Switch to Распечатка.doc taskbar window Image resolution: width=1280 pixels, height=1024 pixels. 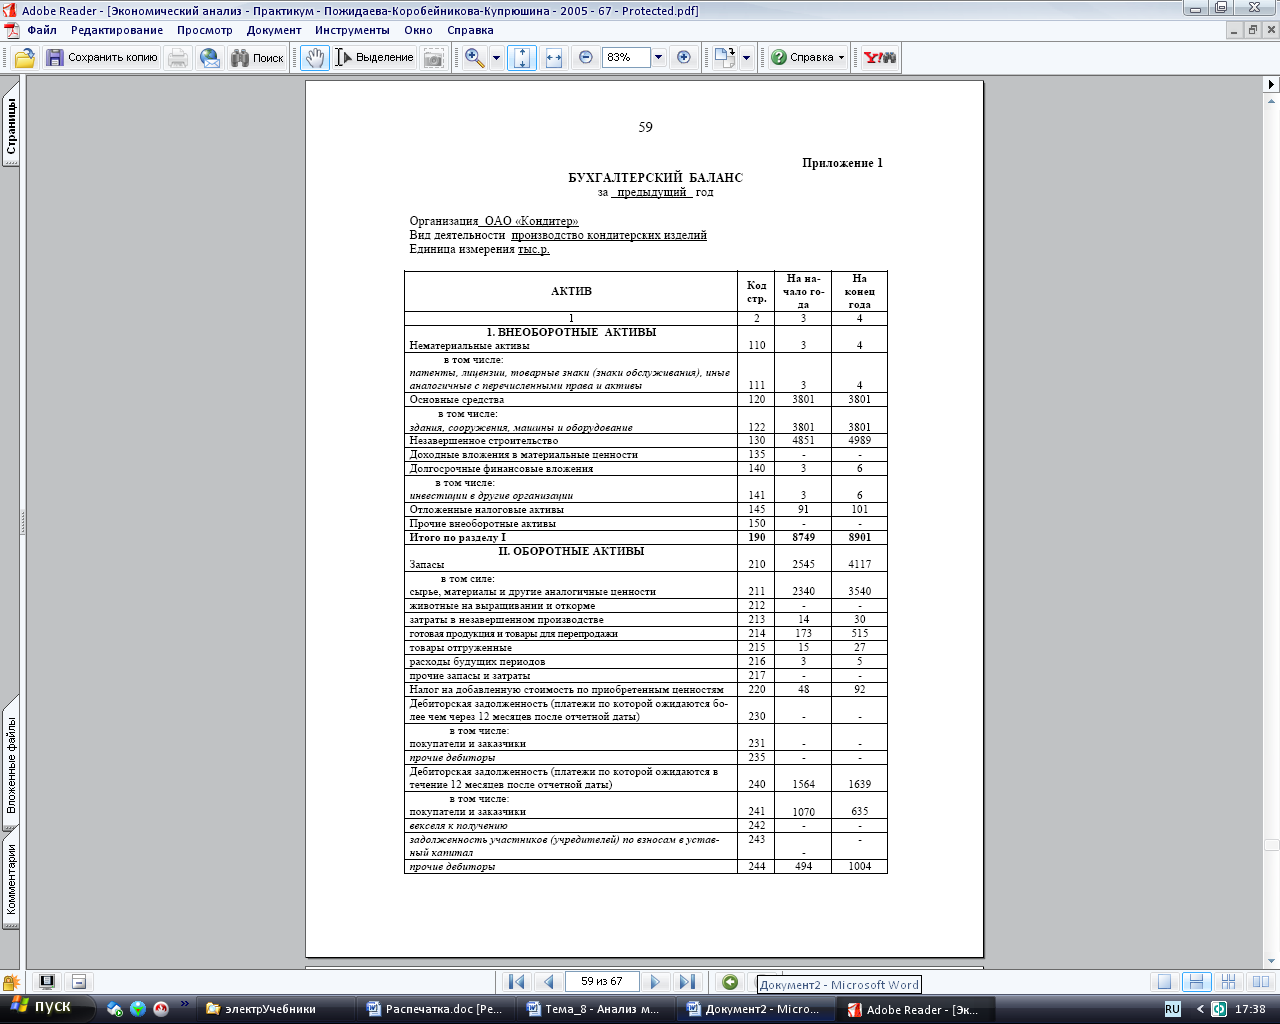[x=438, y=1009]
